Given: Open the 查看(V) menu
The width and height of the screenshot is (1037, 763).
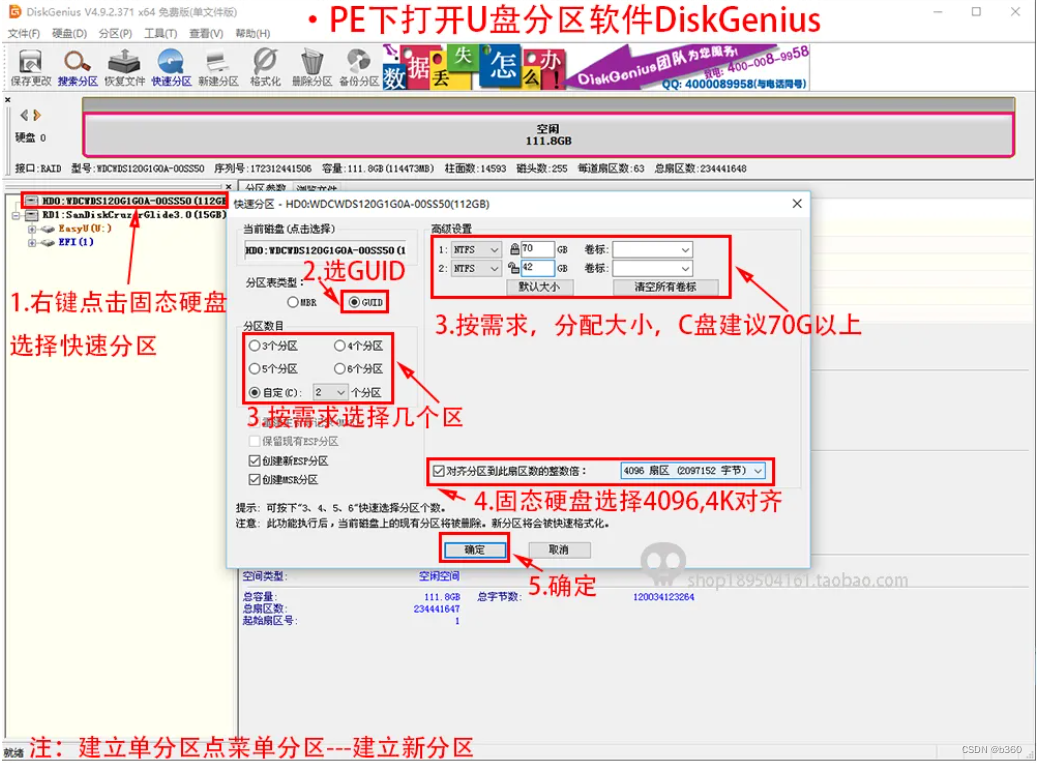Looking at the screenshot, I should (x=206, y=33).
